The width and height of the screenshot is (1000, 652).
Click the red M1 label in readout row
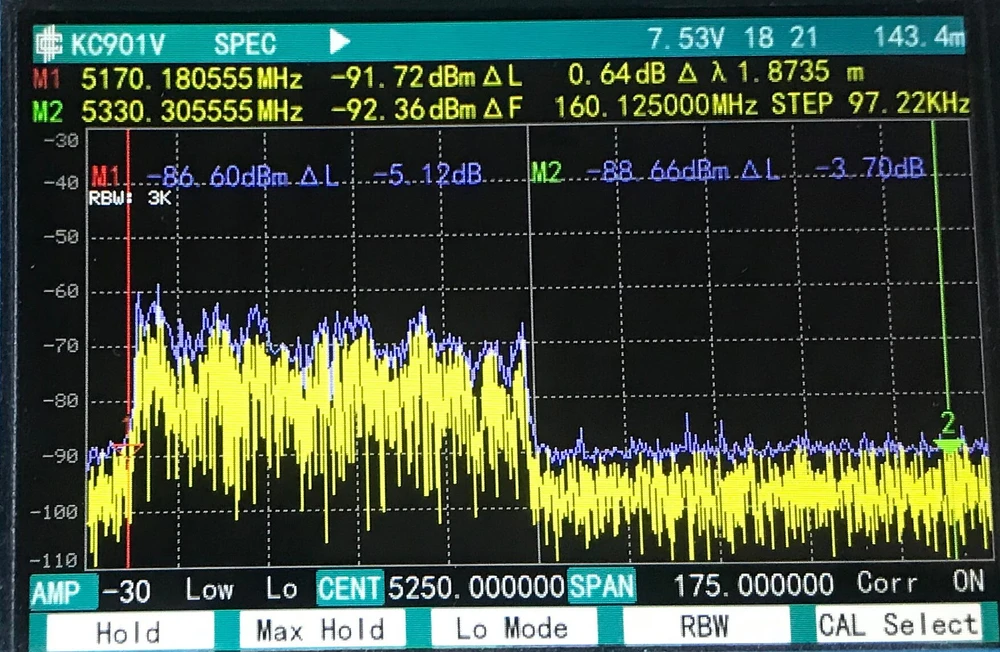tap(47, 76)
